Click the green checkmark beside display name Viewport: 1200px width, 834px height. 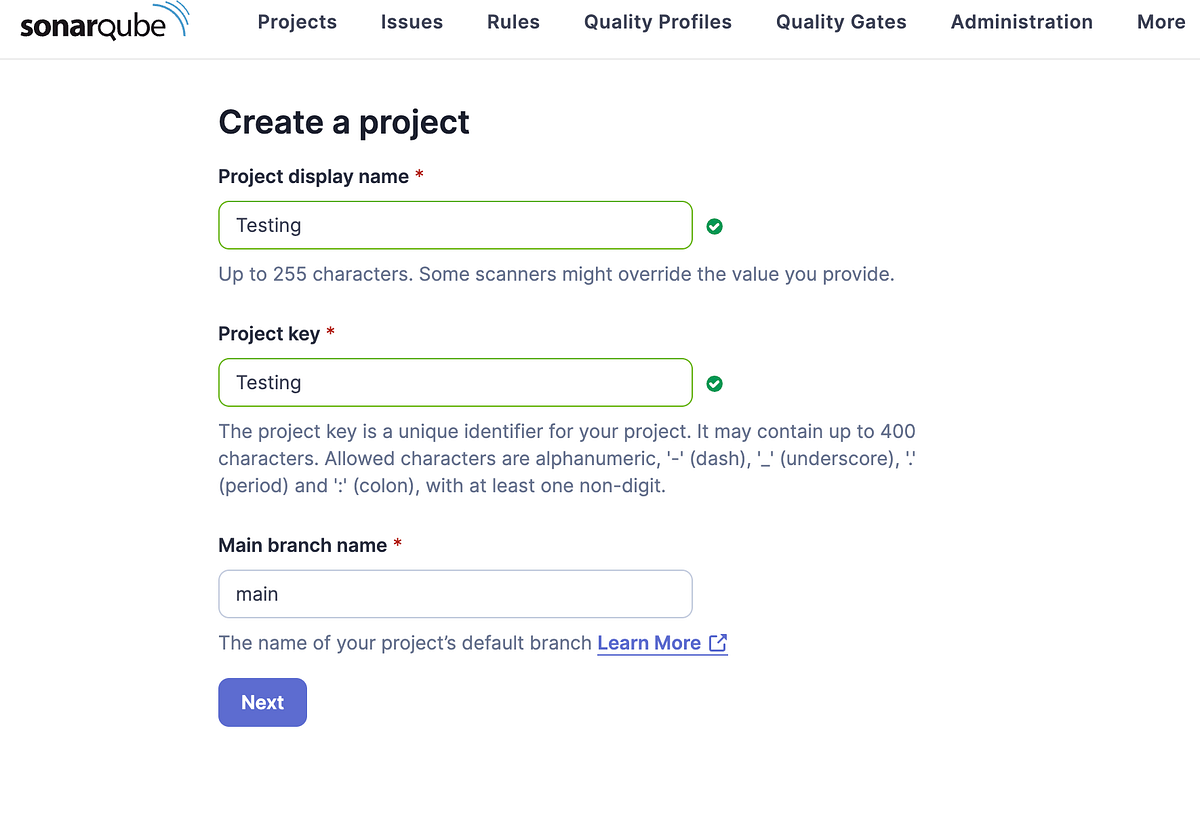coord(714,226)
